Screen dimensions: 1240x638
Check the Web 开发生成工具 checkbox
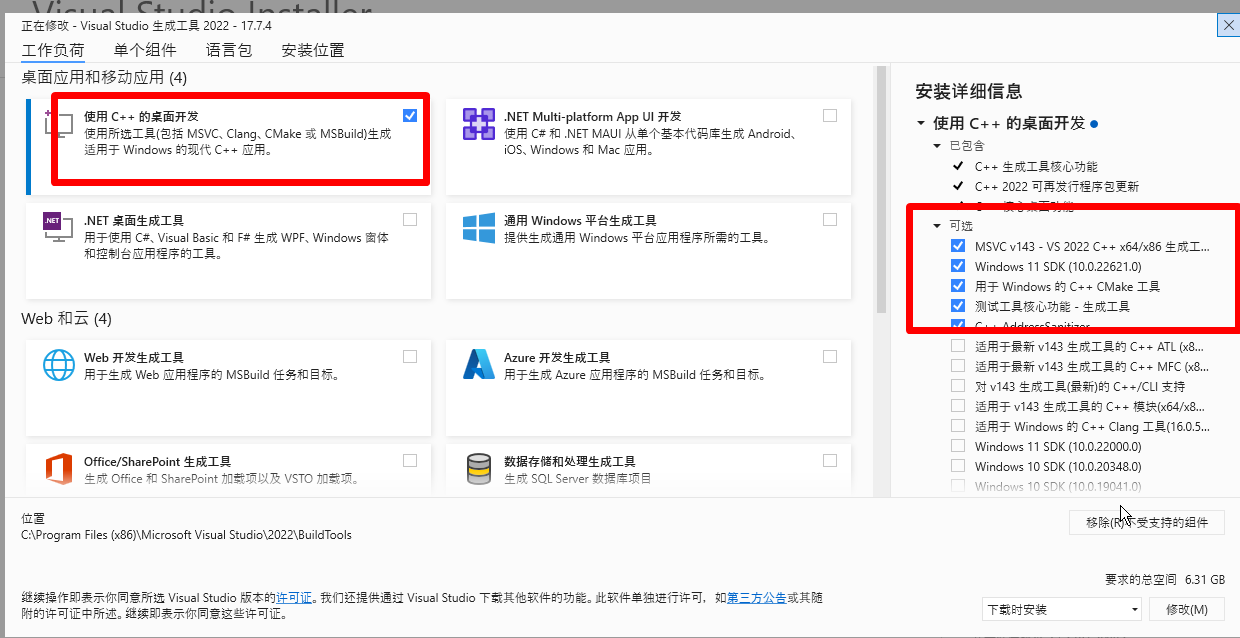[x=410, y=357]
